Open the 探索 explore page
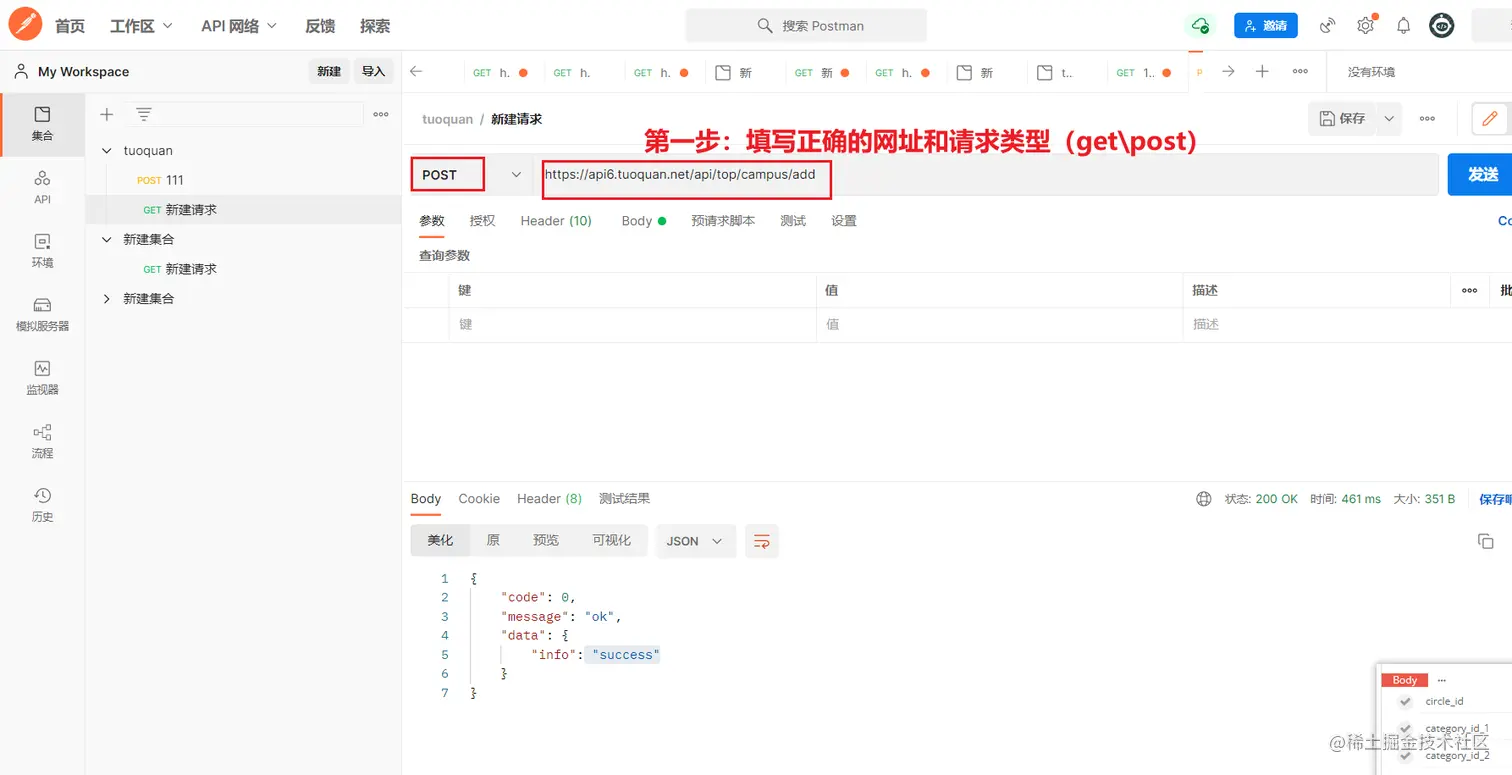 point(375,26)
